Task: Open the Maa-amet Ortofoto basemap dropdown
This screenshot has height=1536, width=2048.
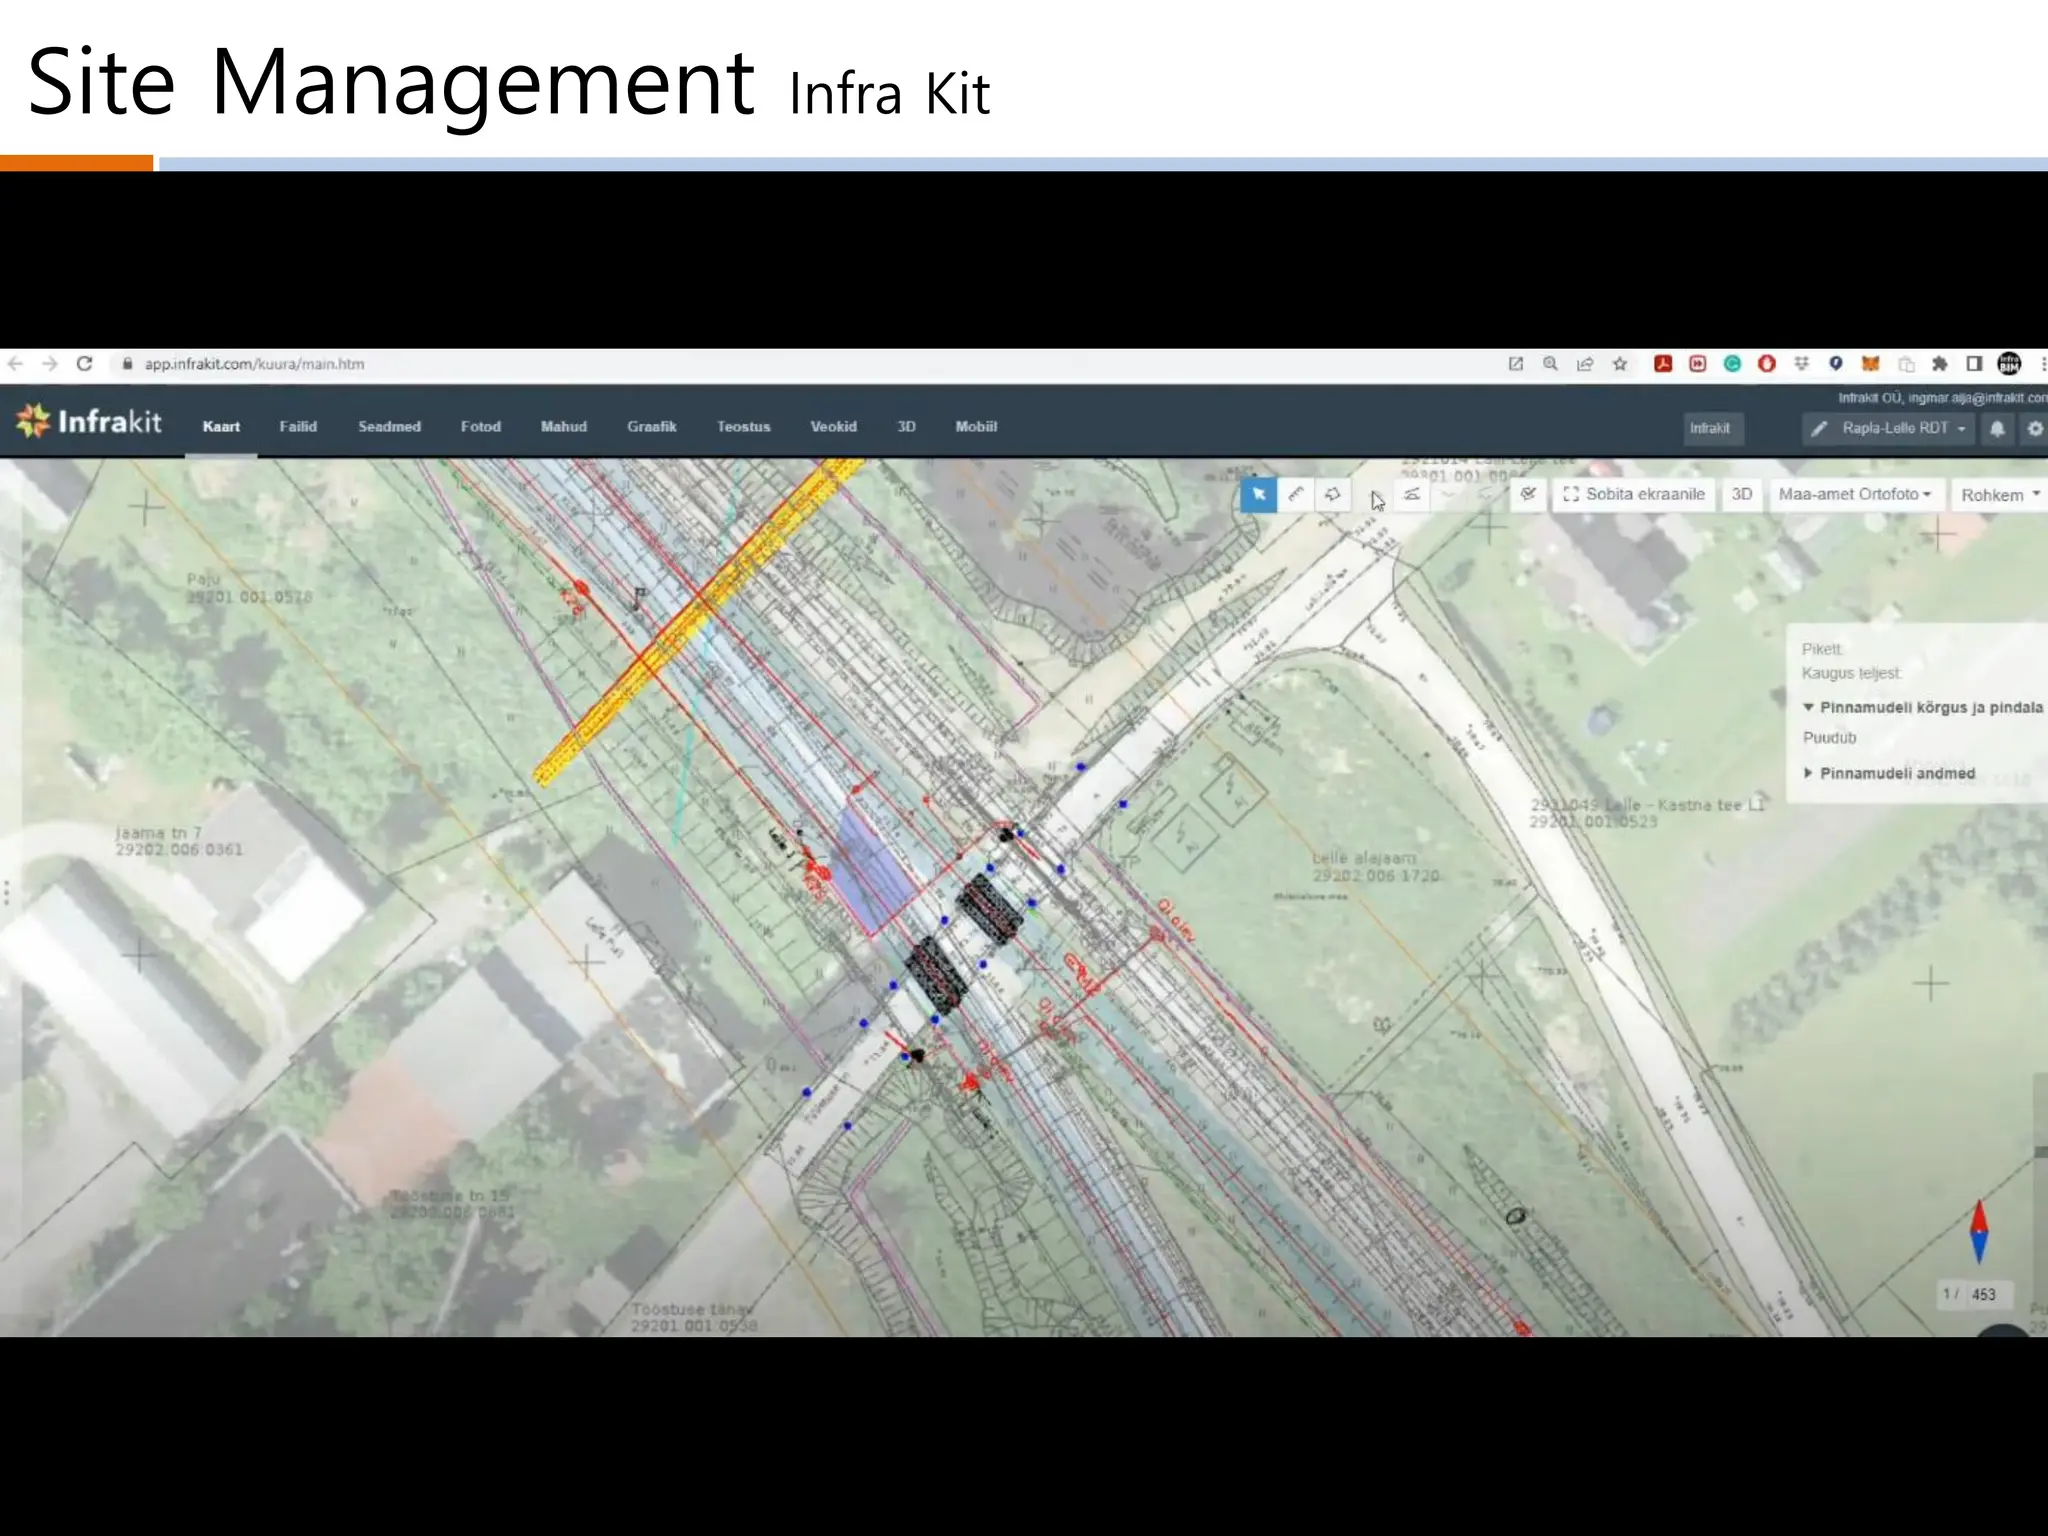Action: 1855,494
